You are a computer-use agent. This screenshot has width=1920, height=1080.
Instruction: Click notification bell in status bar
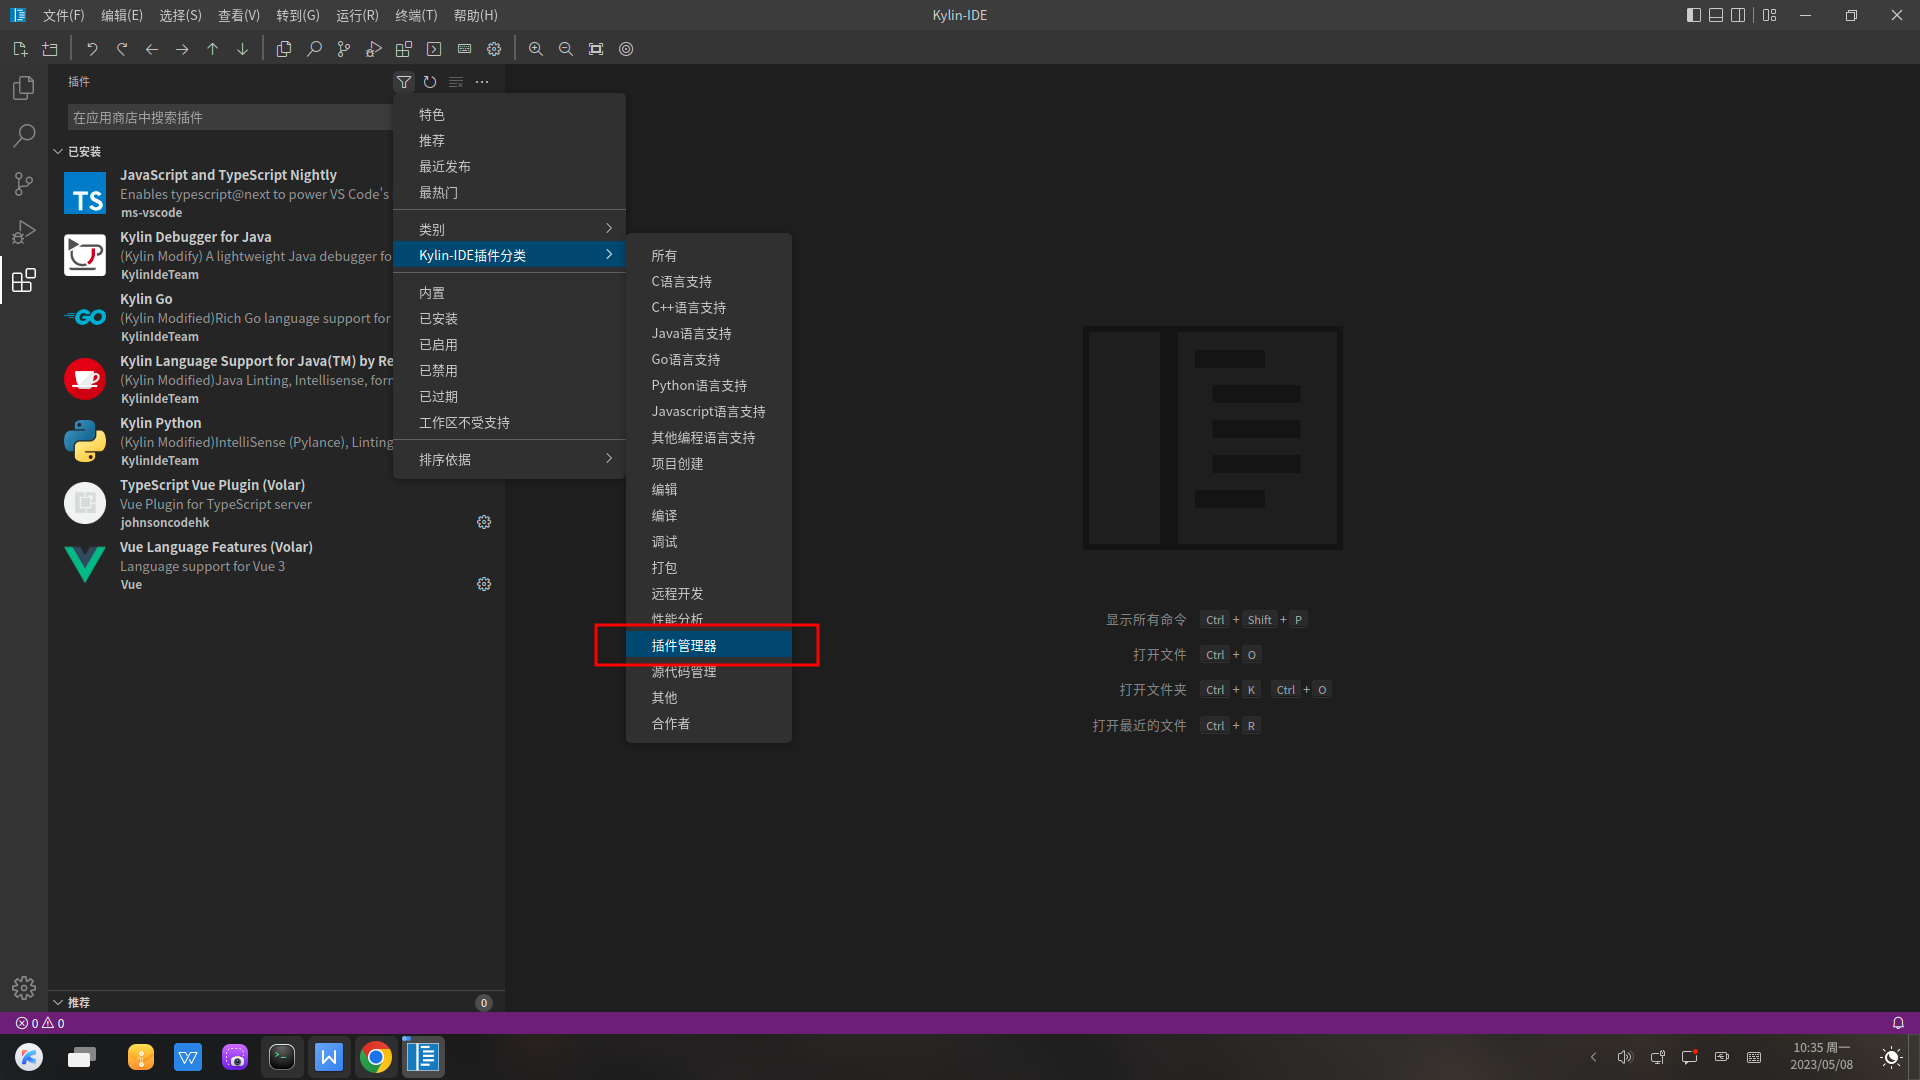(1898, 1023)
